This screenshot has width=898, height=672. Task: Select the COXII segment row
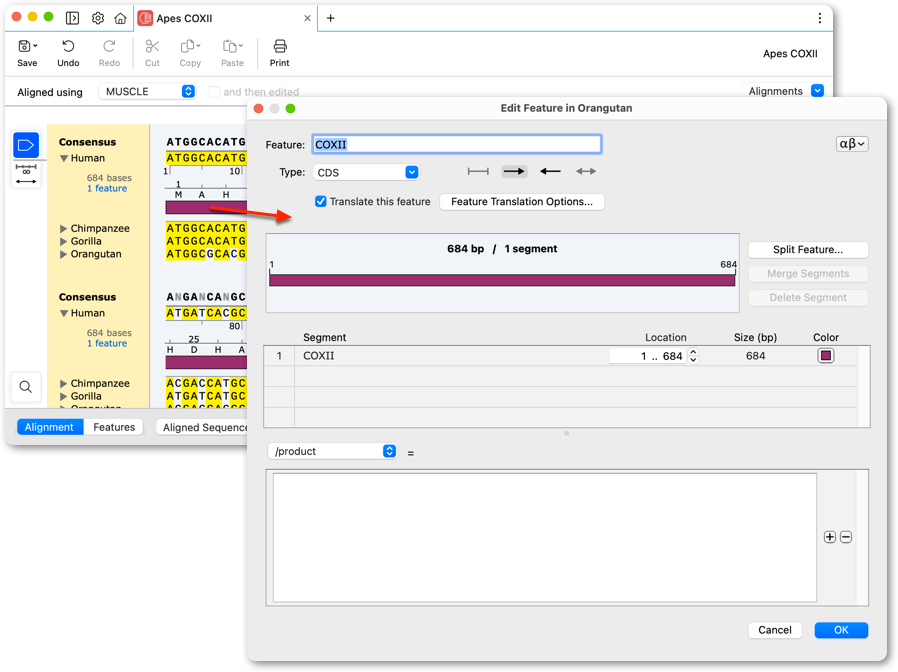[560, 356]
